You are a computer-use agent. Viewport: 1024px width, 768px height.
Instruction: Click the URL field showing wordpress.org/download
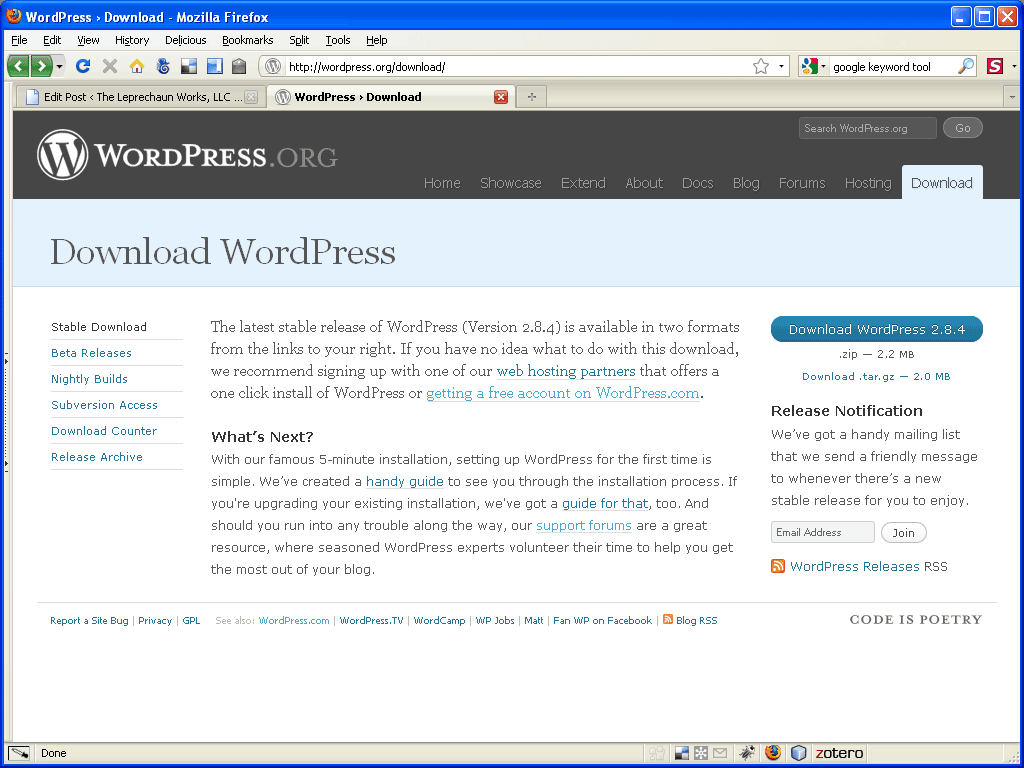[516, 67]
